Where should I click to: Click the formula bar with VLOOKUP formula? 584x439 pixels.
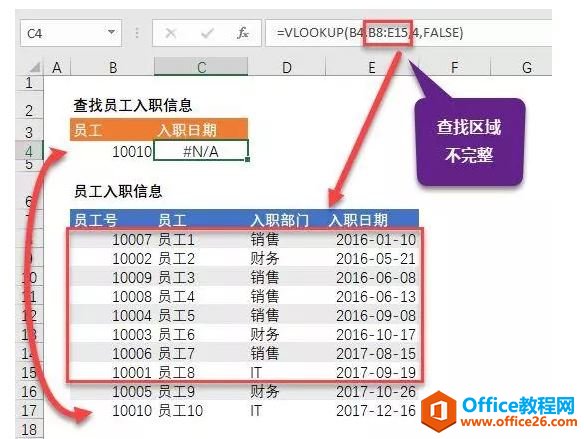408,33
